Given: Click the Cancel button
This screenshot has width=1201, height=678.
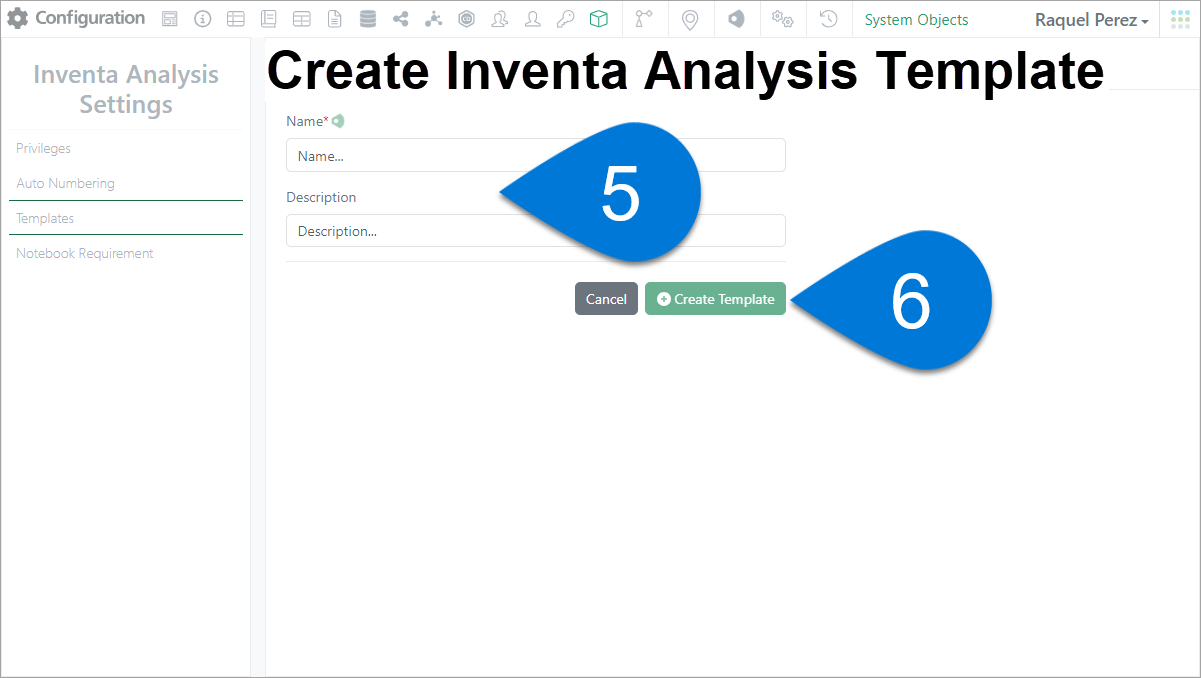Looking at the screenshot, I should coord(606,299).
